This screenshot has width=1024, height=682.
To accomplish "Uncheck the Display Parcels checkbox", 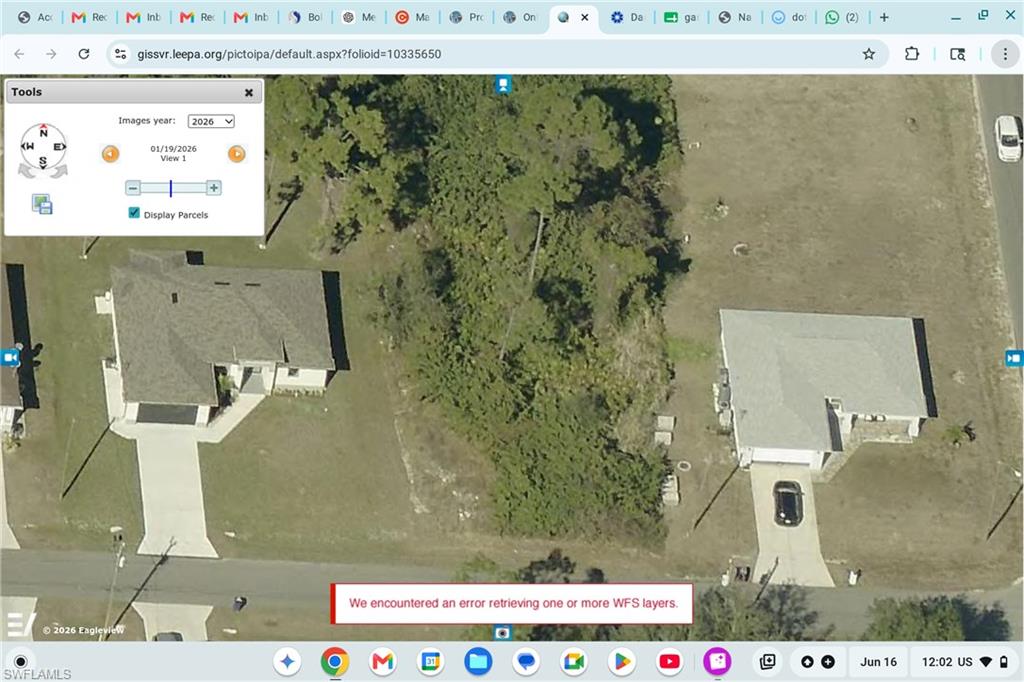I will [x=134, y=213].
